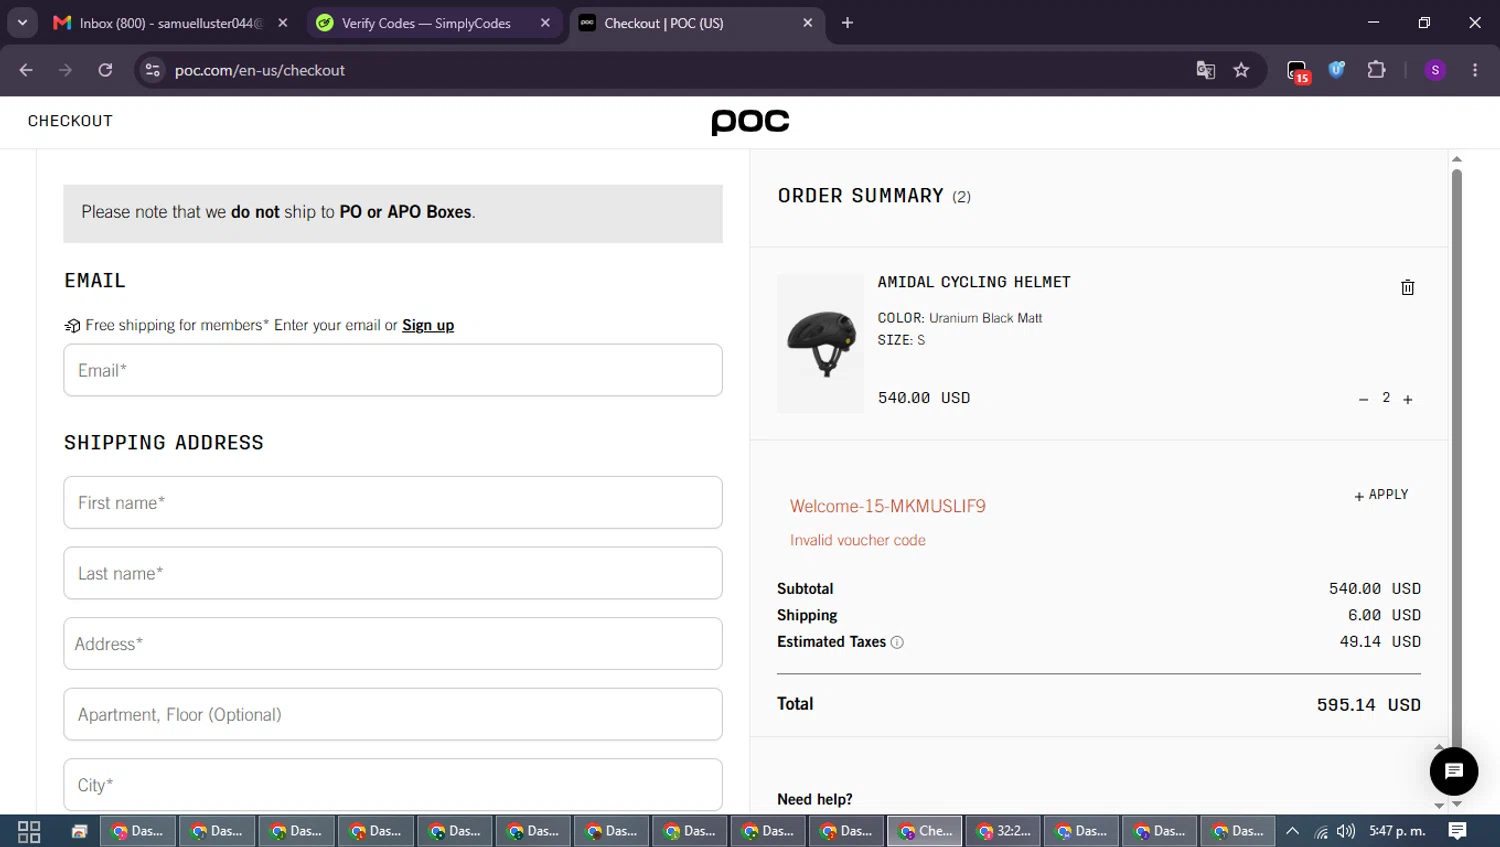
Task: Click the Need help? heading
Action: tap(815, 799)
